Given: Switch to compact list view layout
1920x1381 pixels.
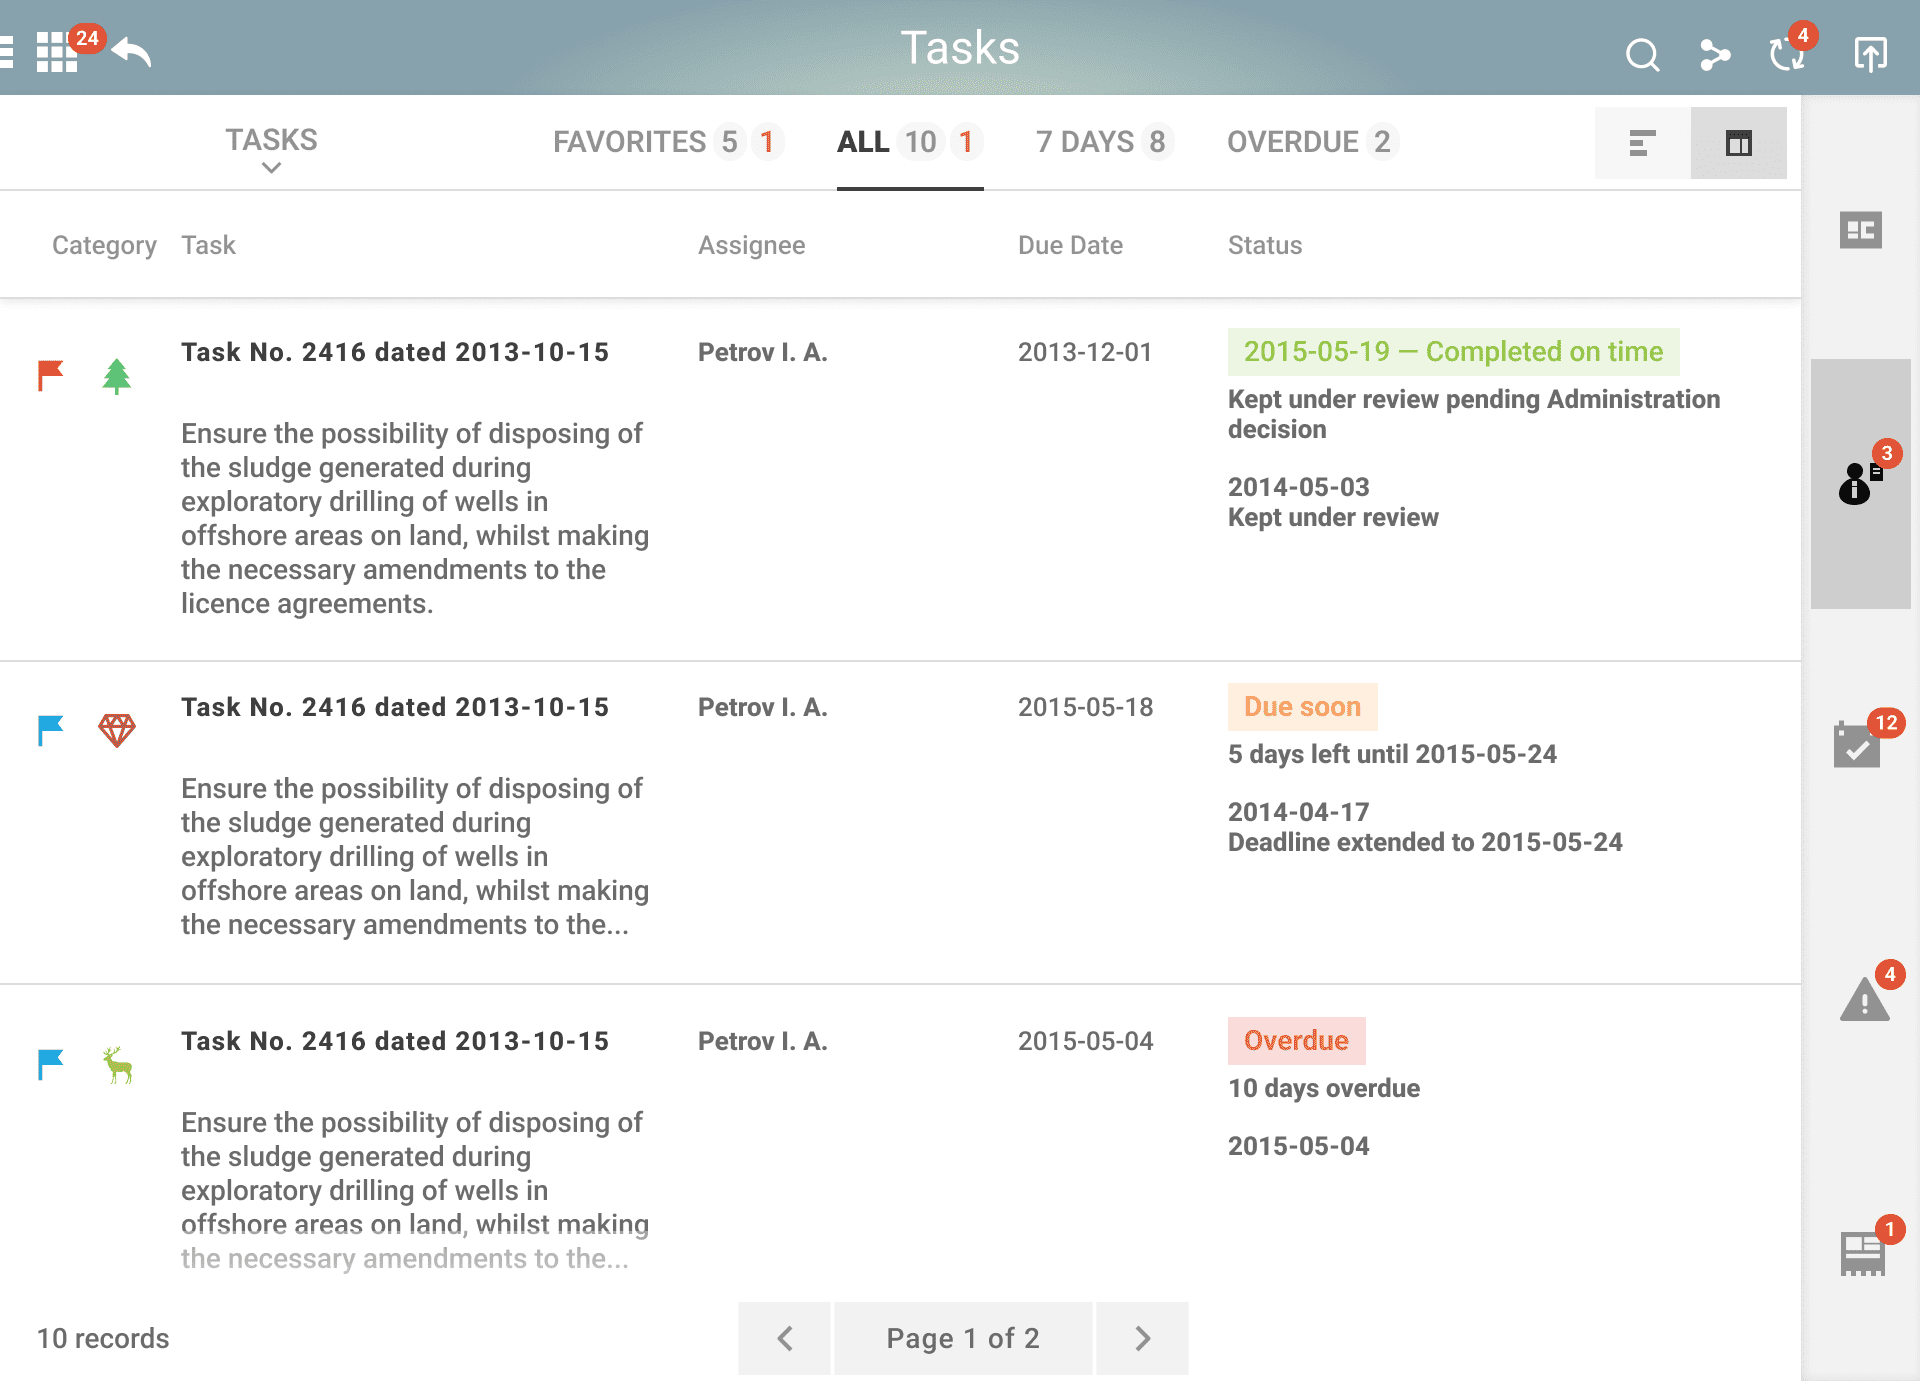Looking at the screenshot, I should (1640, 142).
